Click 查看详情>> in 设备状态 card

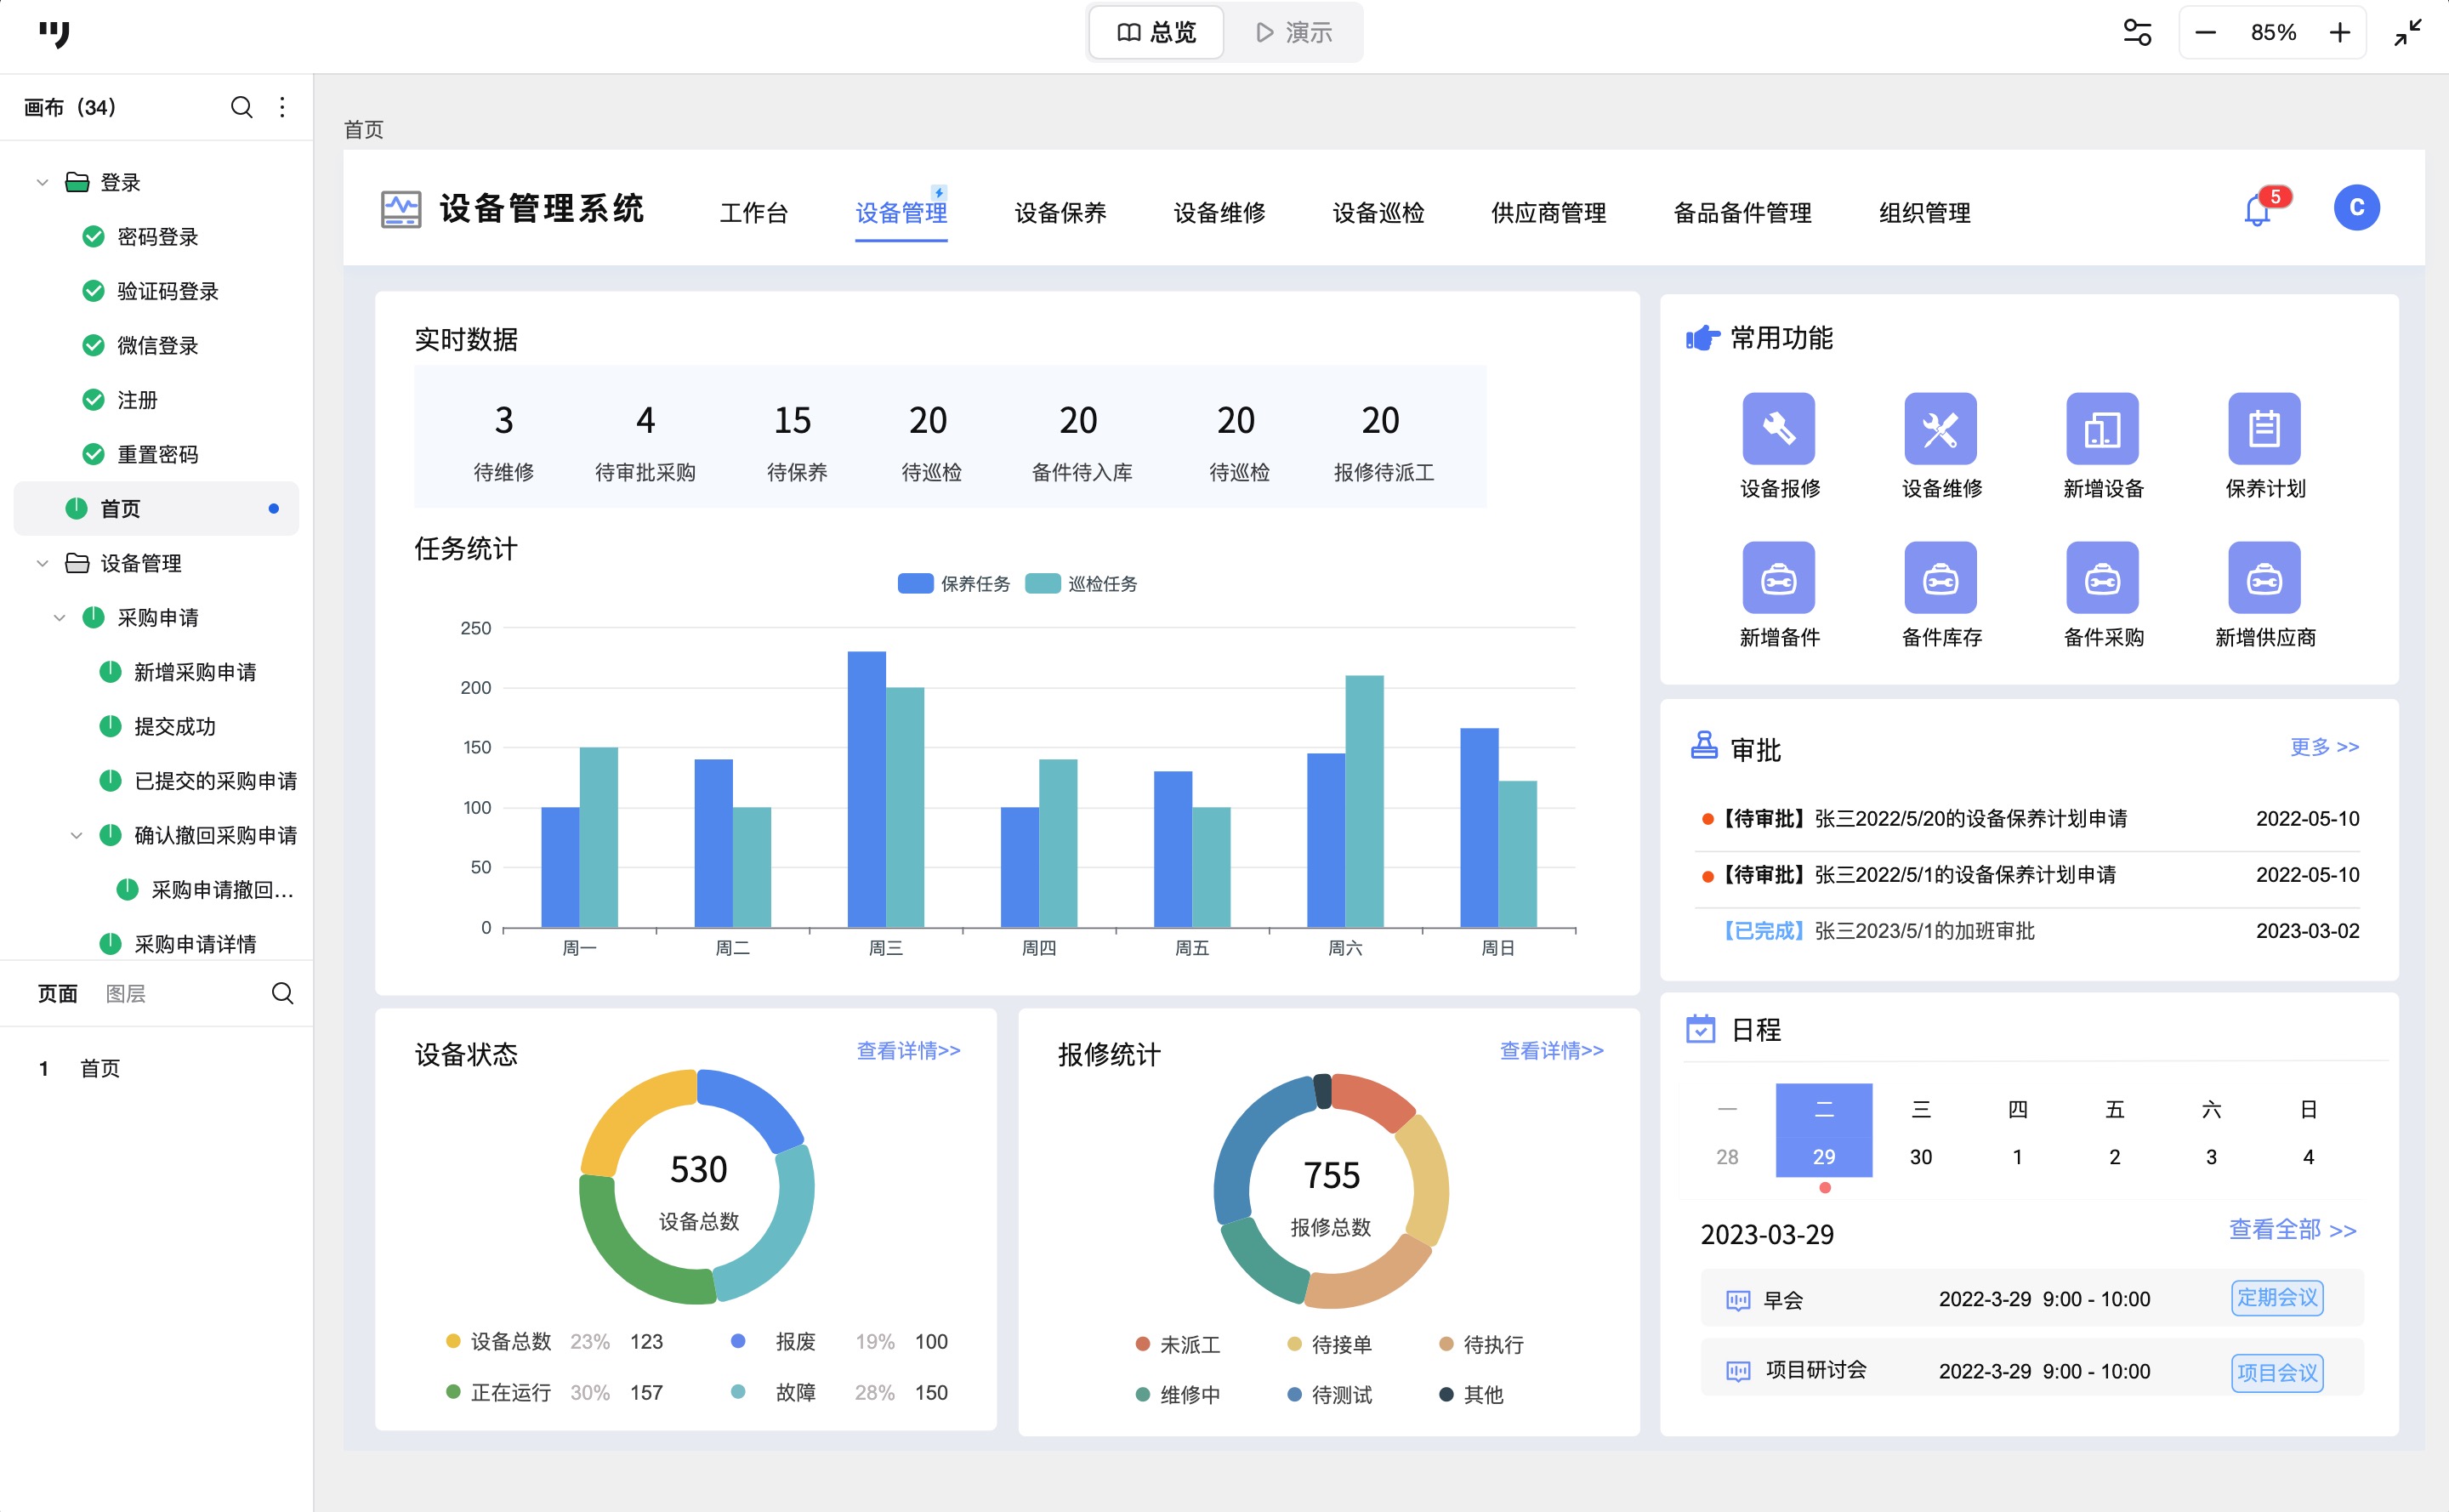click(x=908, y=1050)
